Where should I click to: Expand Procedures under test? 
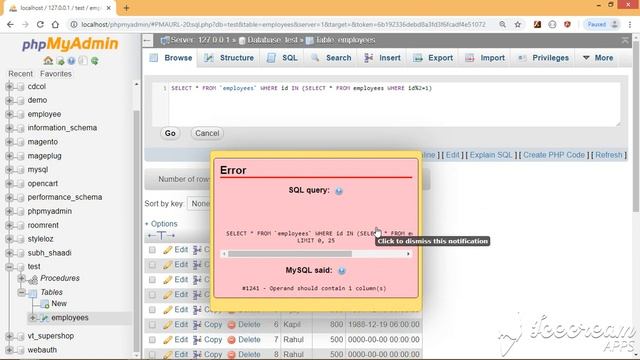21,278
